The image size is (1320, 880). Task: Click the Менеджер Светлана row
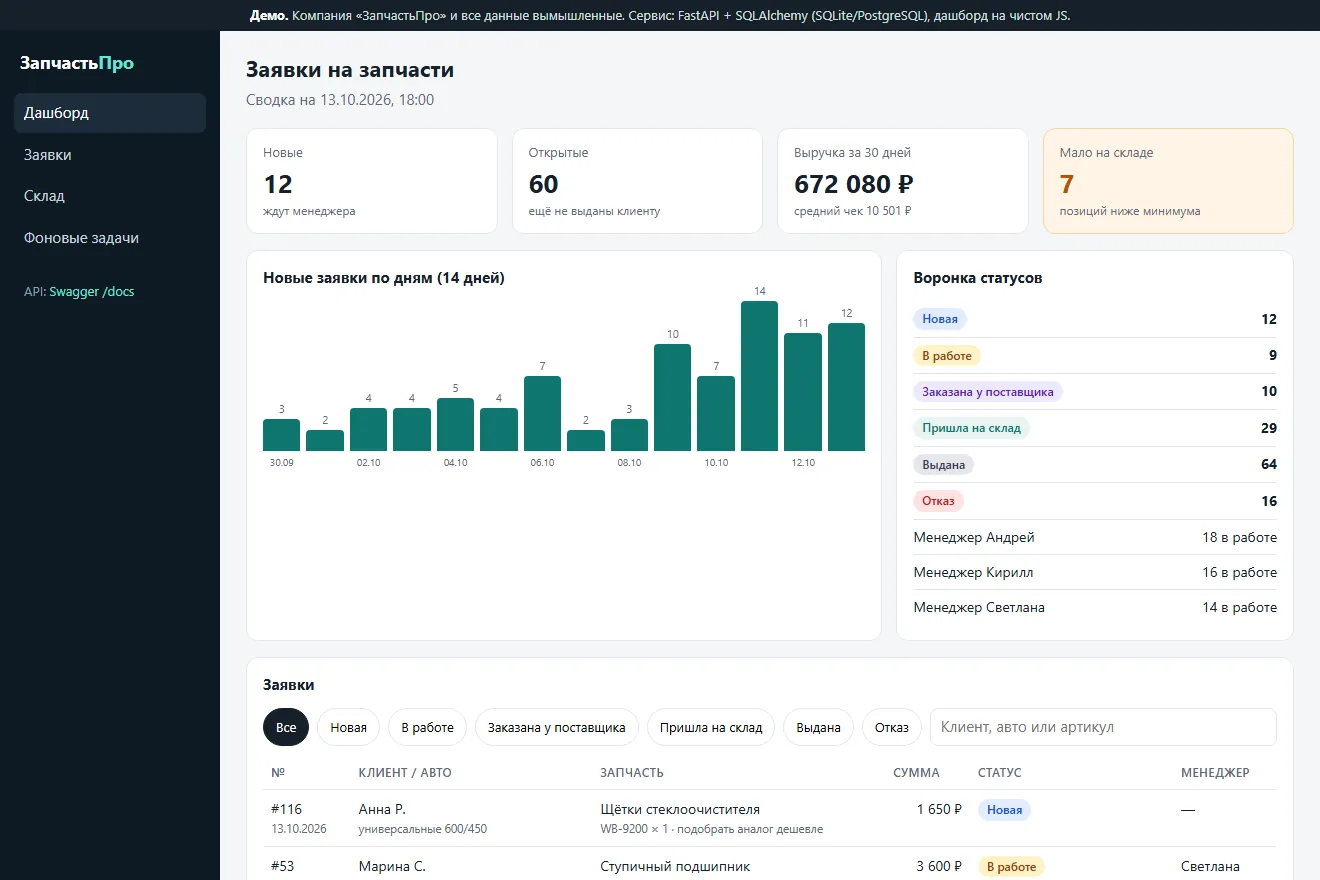point(1095,607)
